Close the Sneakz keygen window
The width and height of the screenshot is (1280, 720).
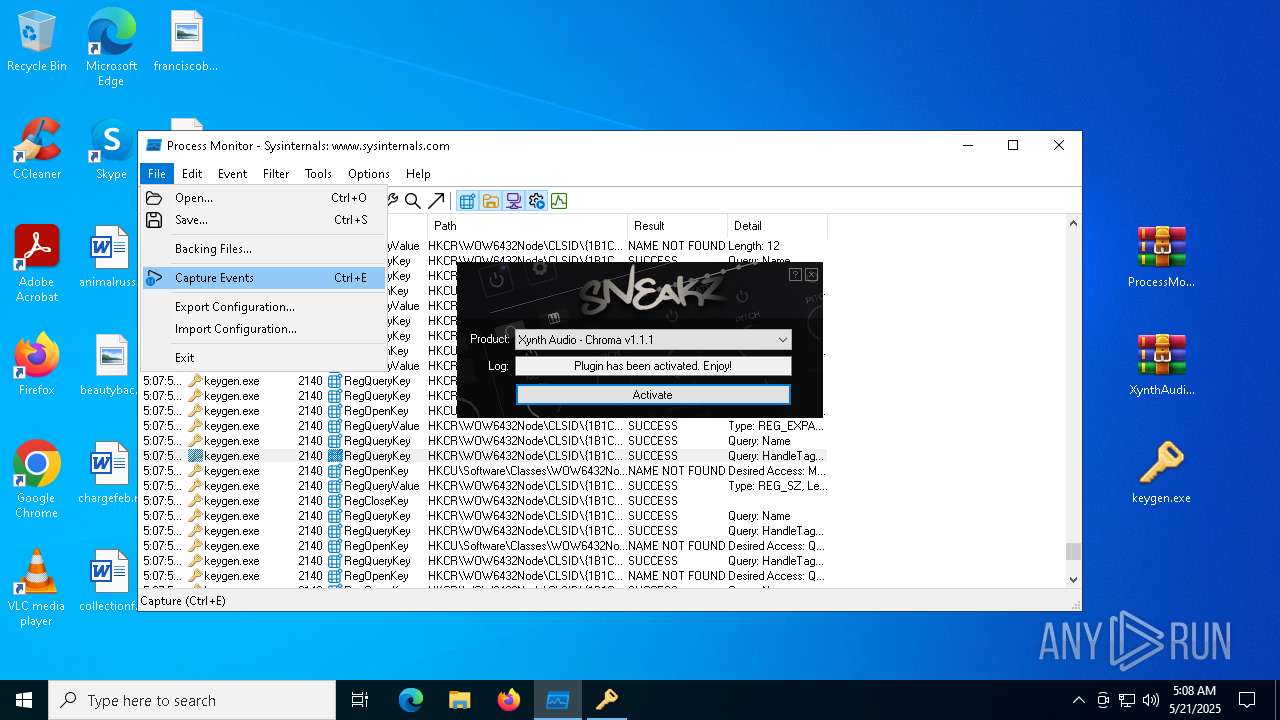tap(811, 274)
